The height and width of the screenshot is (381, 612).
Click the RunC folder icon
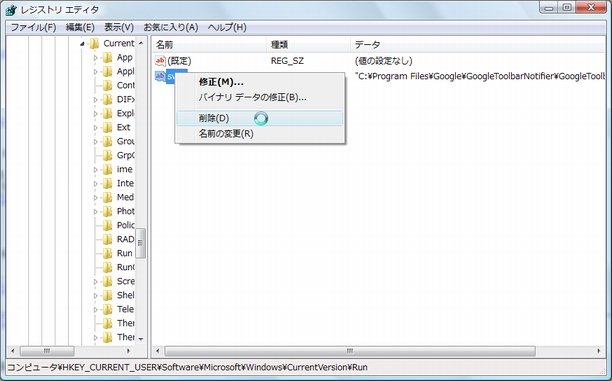[x=107, y=267]
